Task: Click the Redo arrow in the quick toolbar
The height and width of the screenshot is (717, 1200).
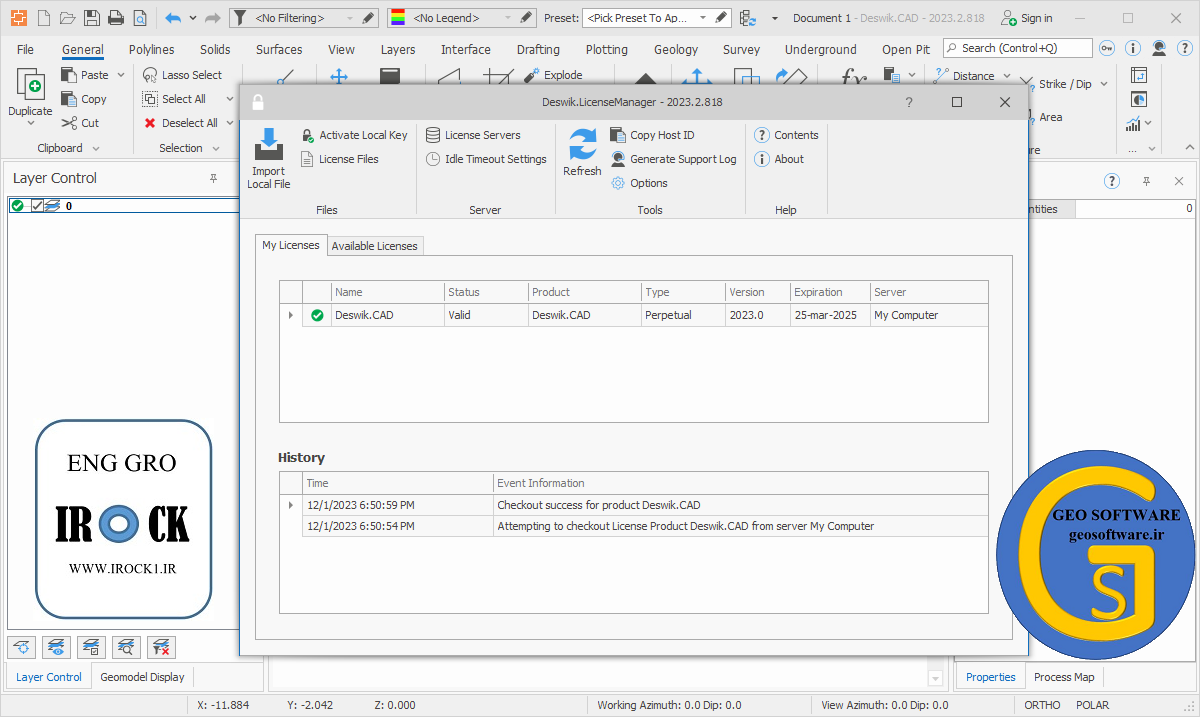Action: [x=212, y=18]
